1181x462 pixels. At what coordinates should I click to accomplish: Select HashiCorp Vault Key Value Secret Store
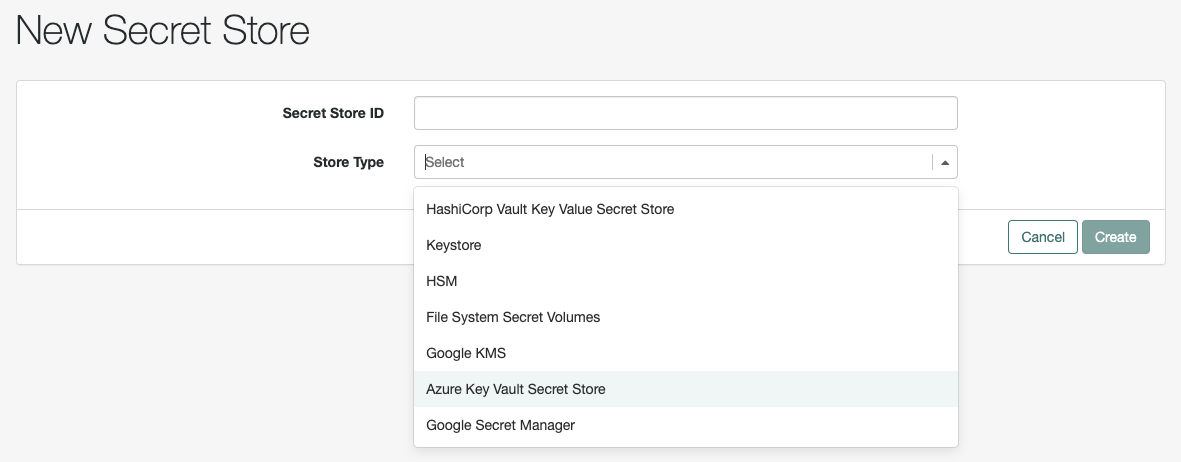pos(550,209)
